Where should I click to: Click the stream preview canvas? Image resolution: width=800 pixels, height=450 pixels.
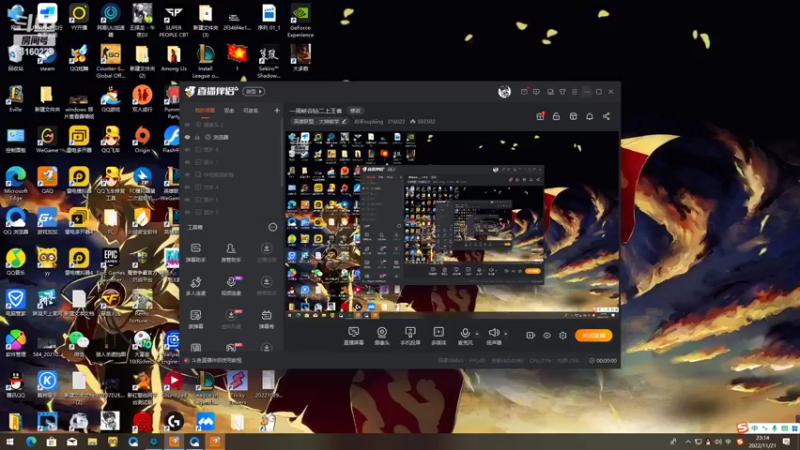(453, 225)
